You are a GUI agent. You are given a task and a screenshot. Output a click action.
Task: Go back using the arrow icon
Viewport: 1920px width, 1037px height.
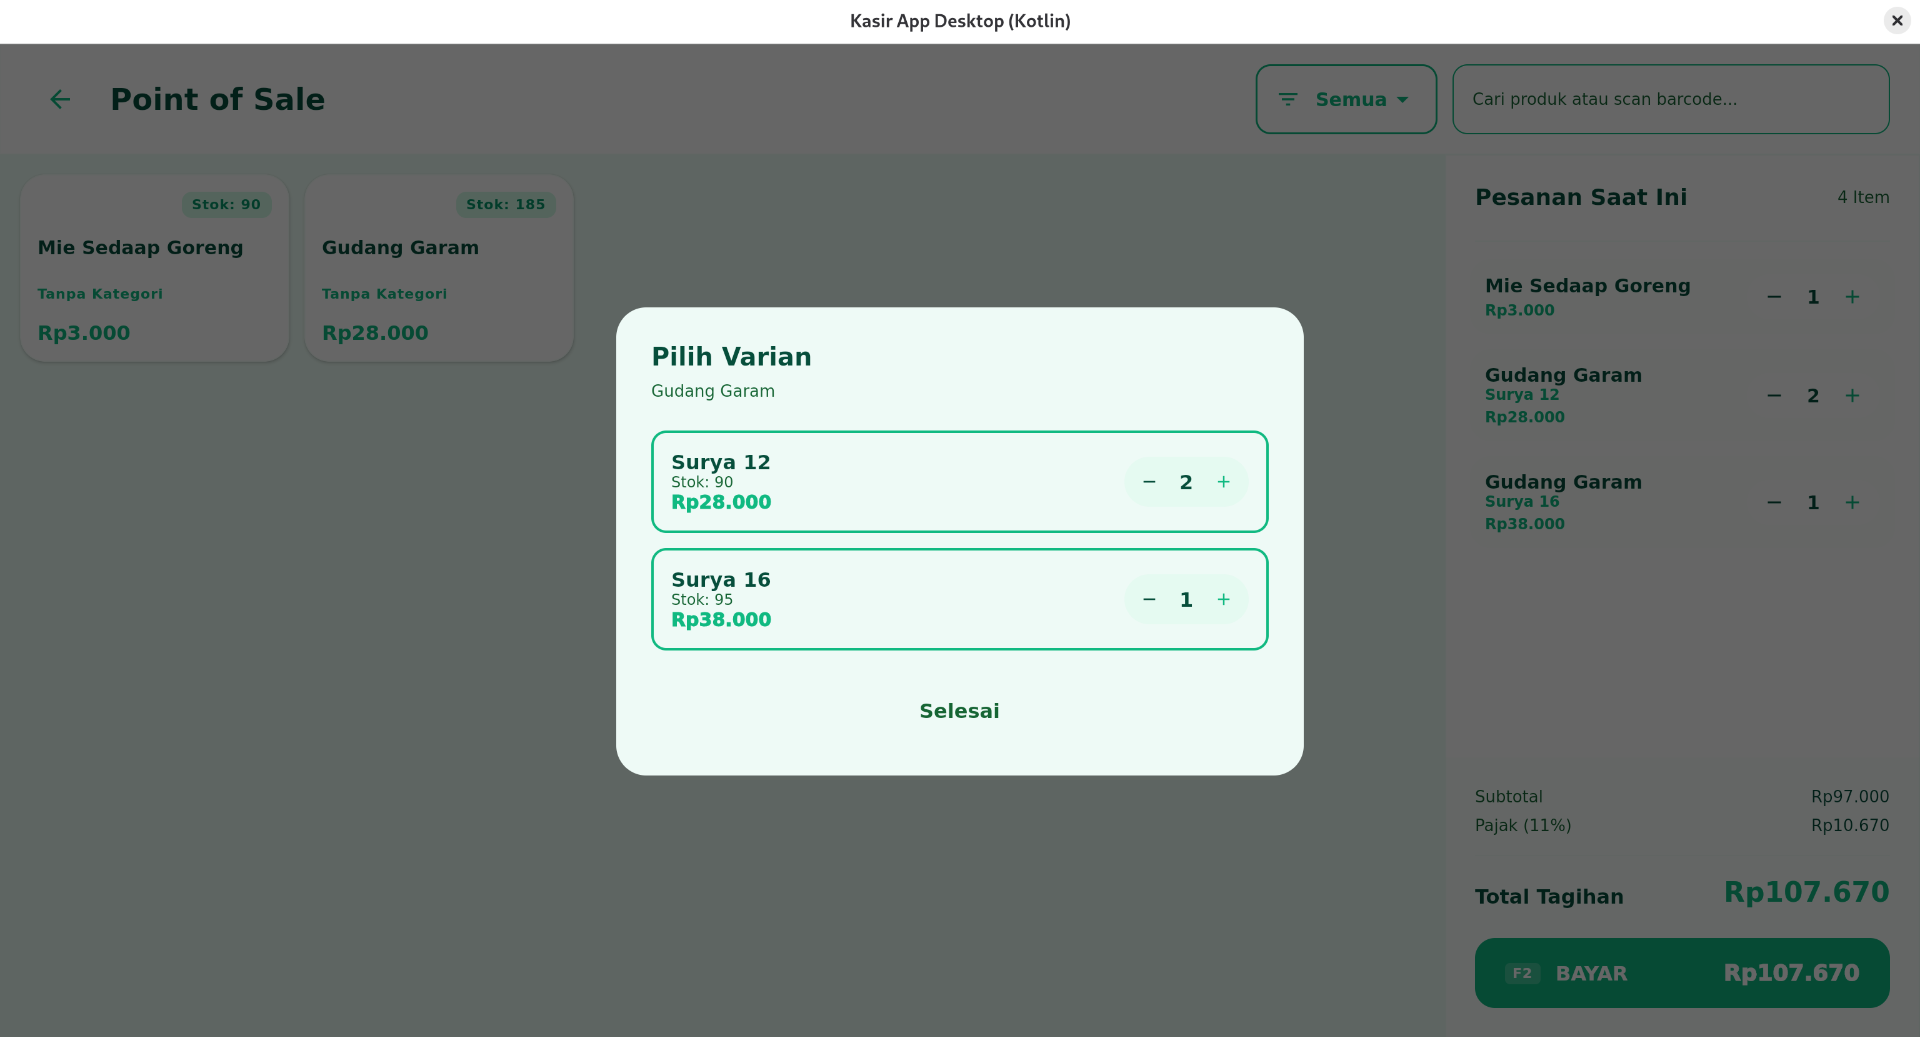tap(60, 99)
